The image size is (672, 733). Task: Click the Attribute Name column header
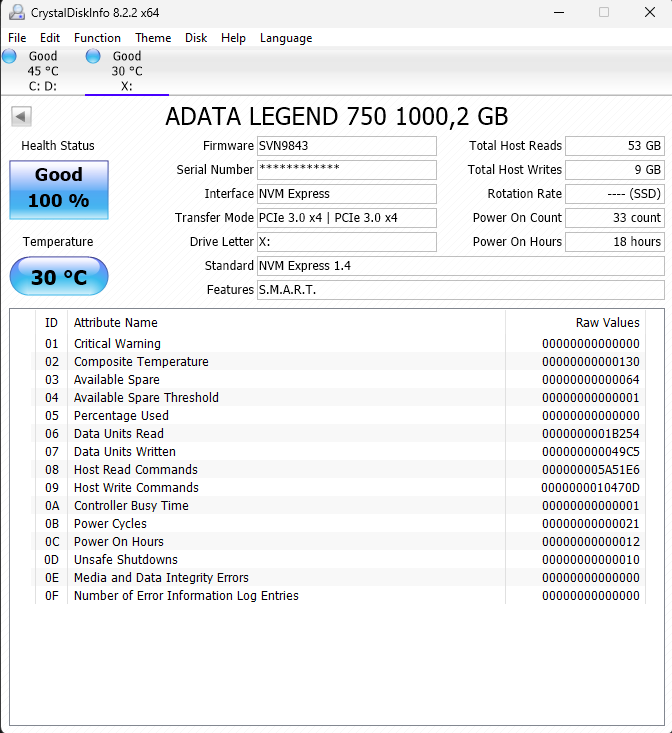coord(286,323)
